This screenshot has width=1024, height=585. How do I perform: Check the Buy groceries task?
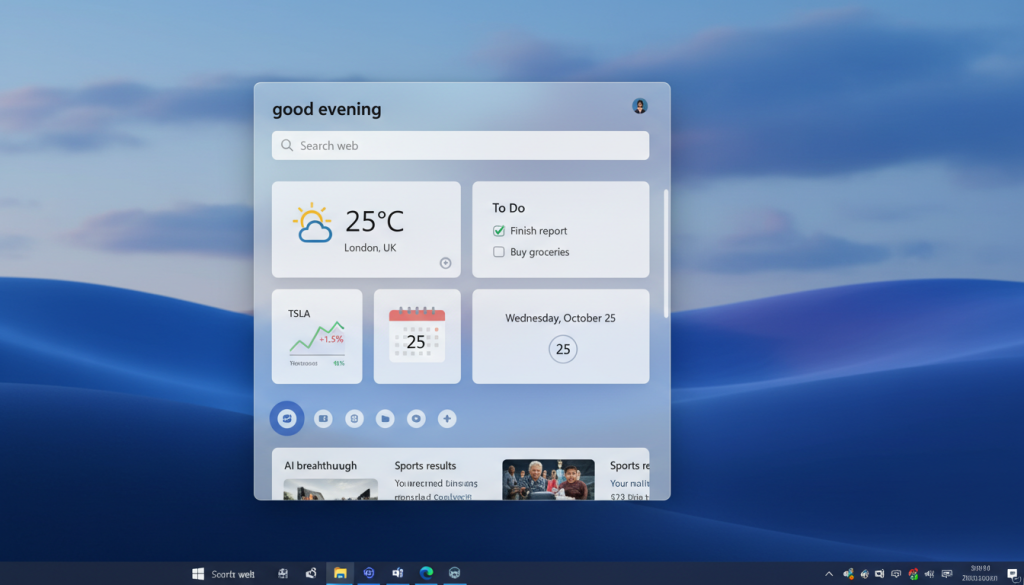coord(499,252)
